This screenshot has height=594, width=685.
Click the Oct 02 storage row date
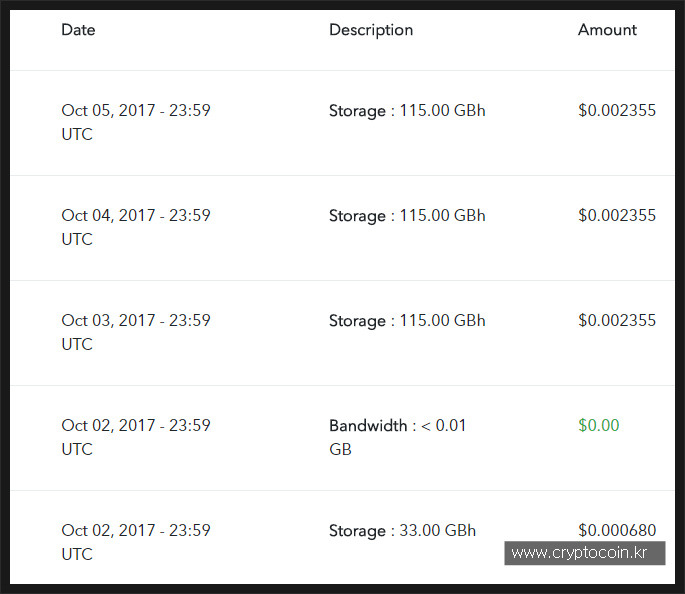[x=136, y=542]
